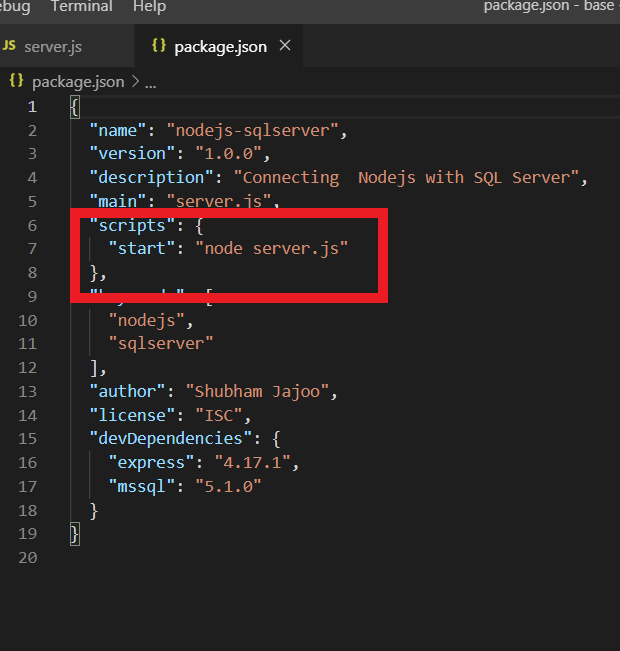The image size is (620, 651).
Task: Click the "Connecting Nodejs with SQL Server" string
Action: tap(406, 178)
